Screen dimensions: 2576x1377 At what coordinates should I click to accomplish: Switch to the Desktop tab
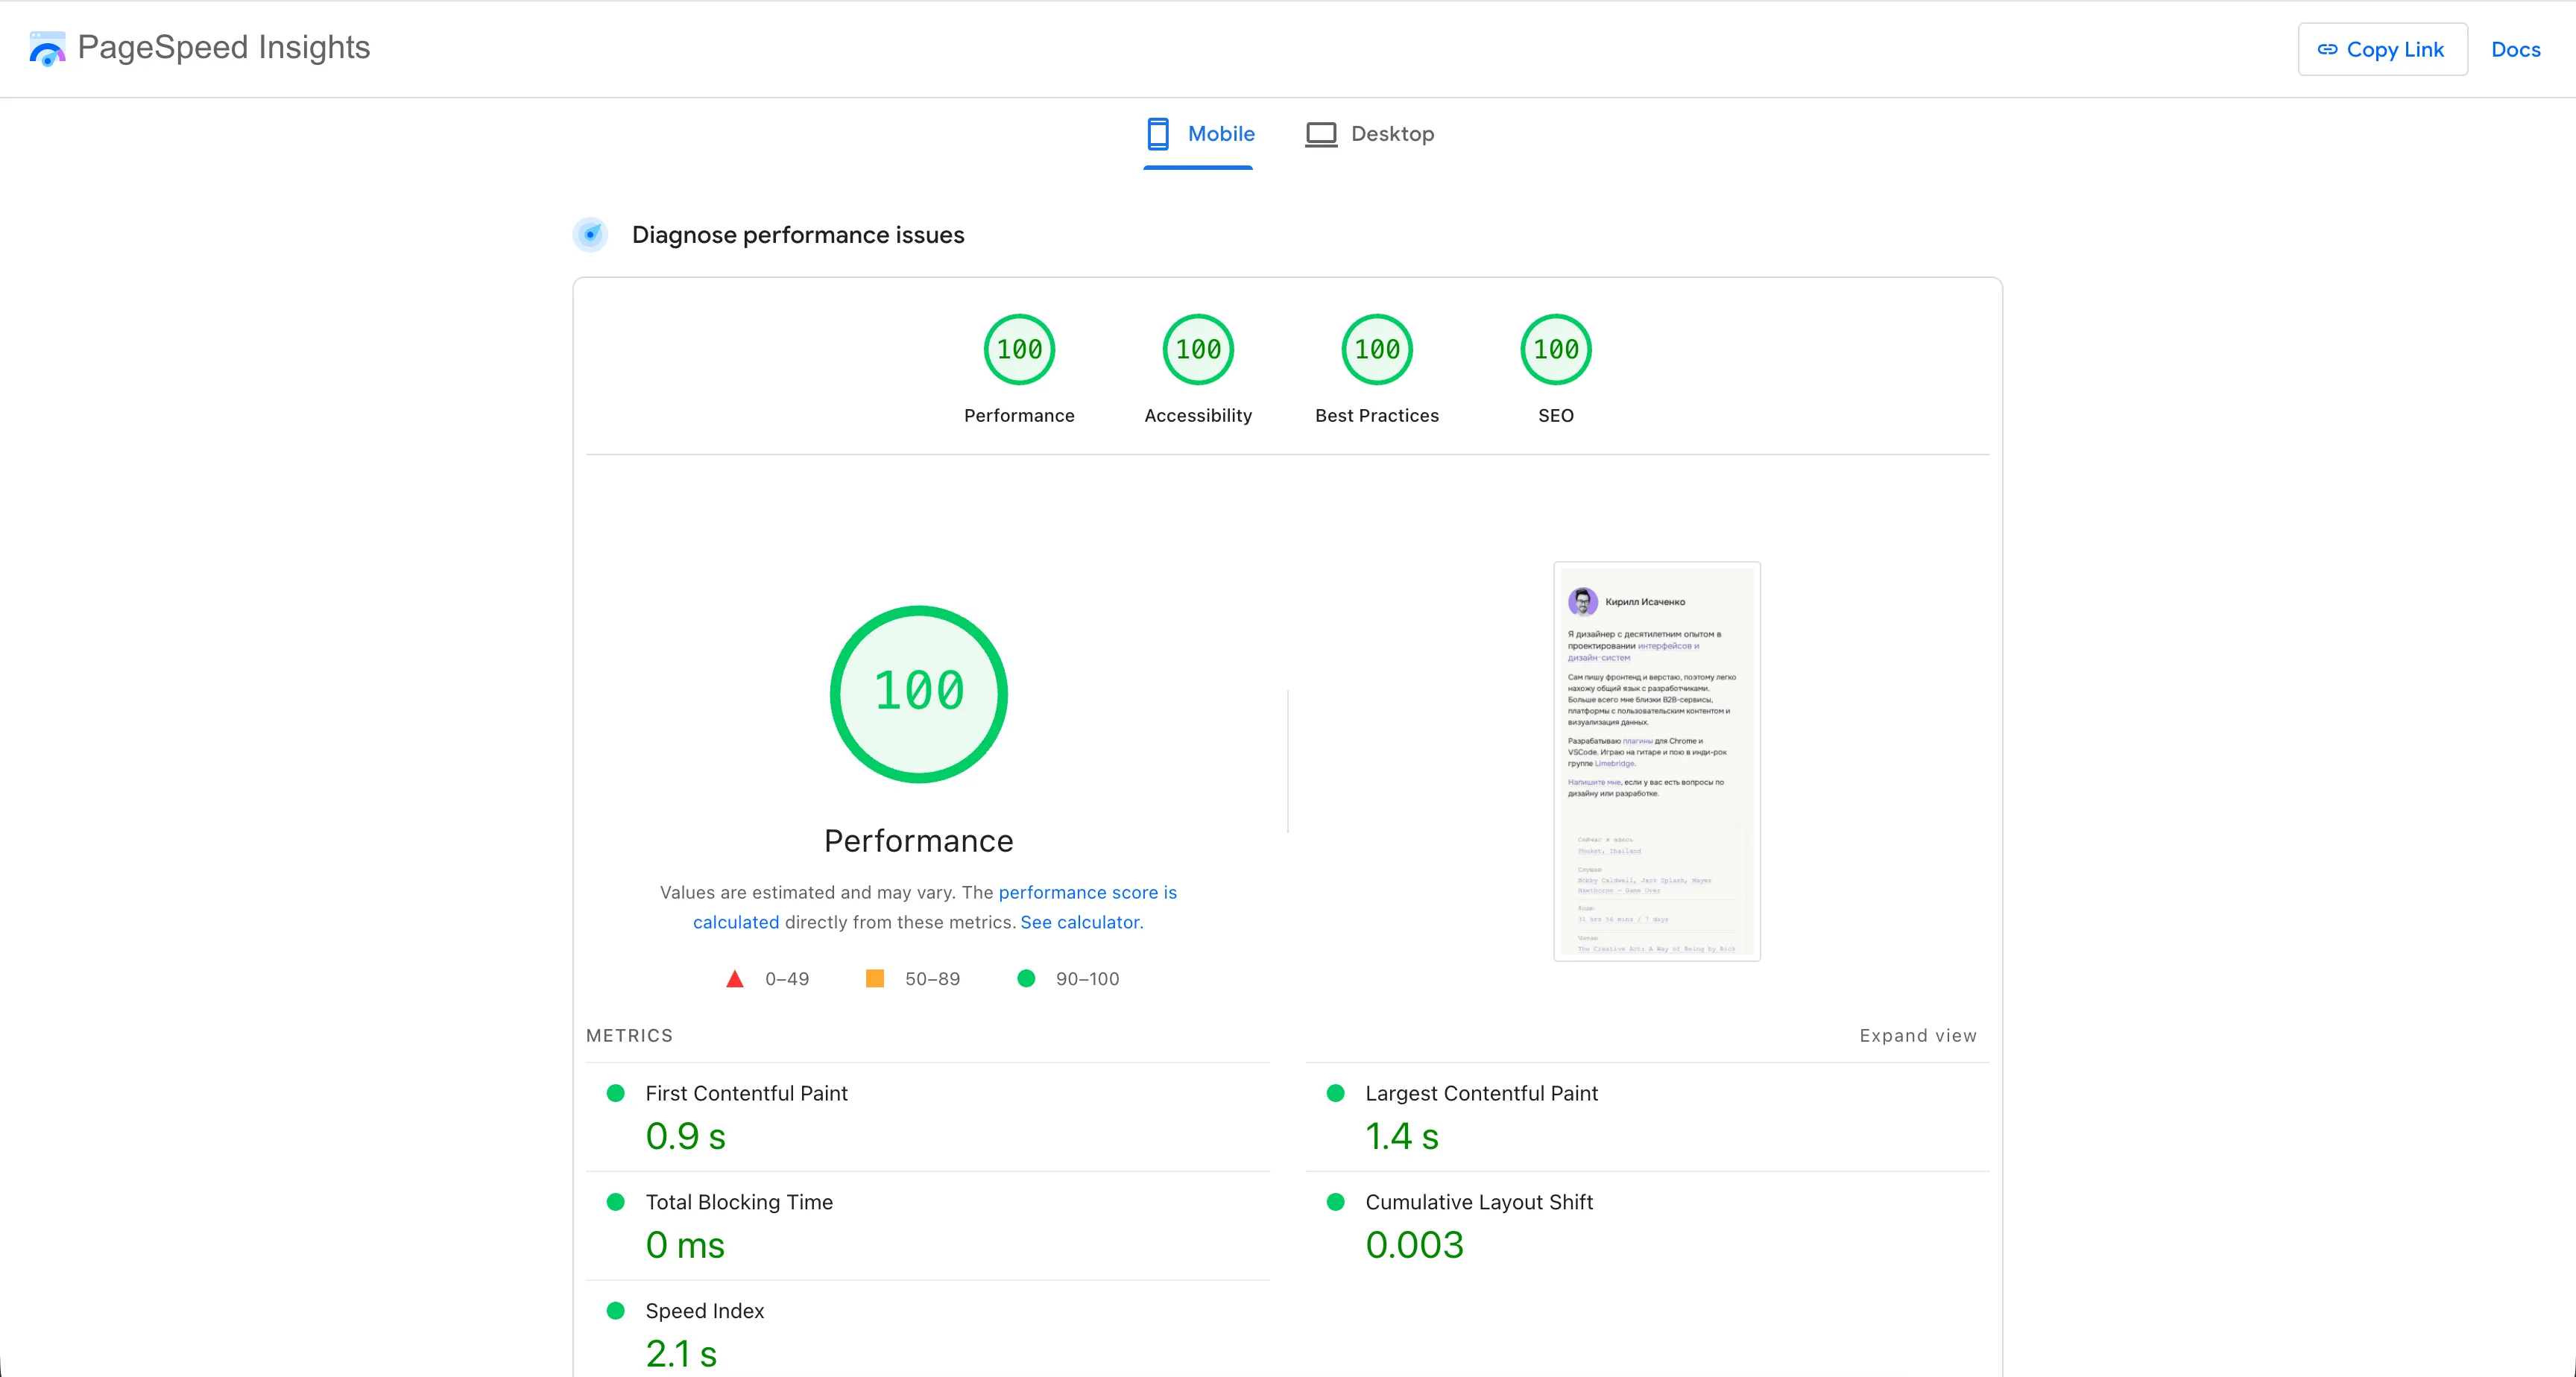tap(1369, 134)
